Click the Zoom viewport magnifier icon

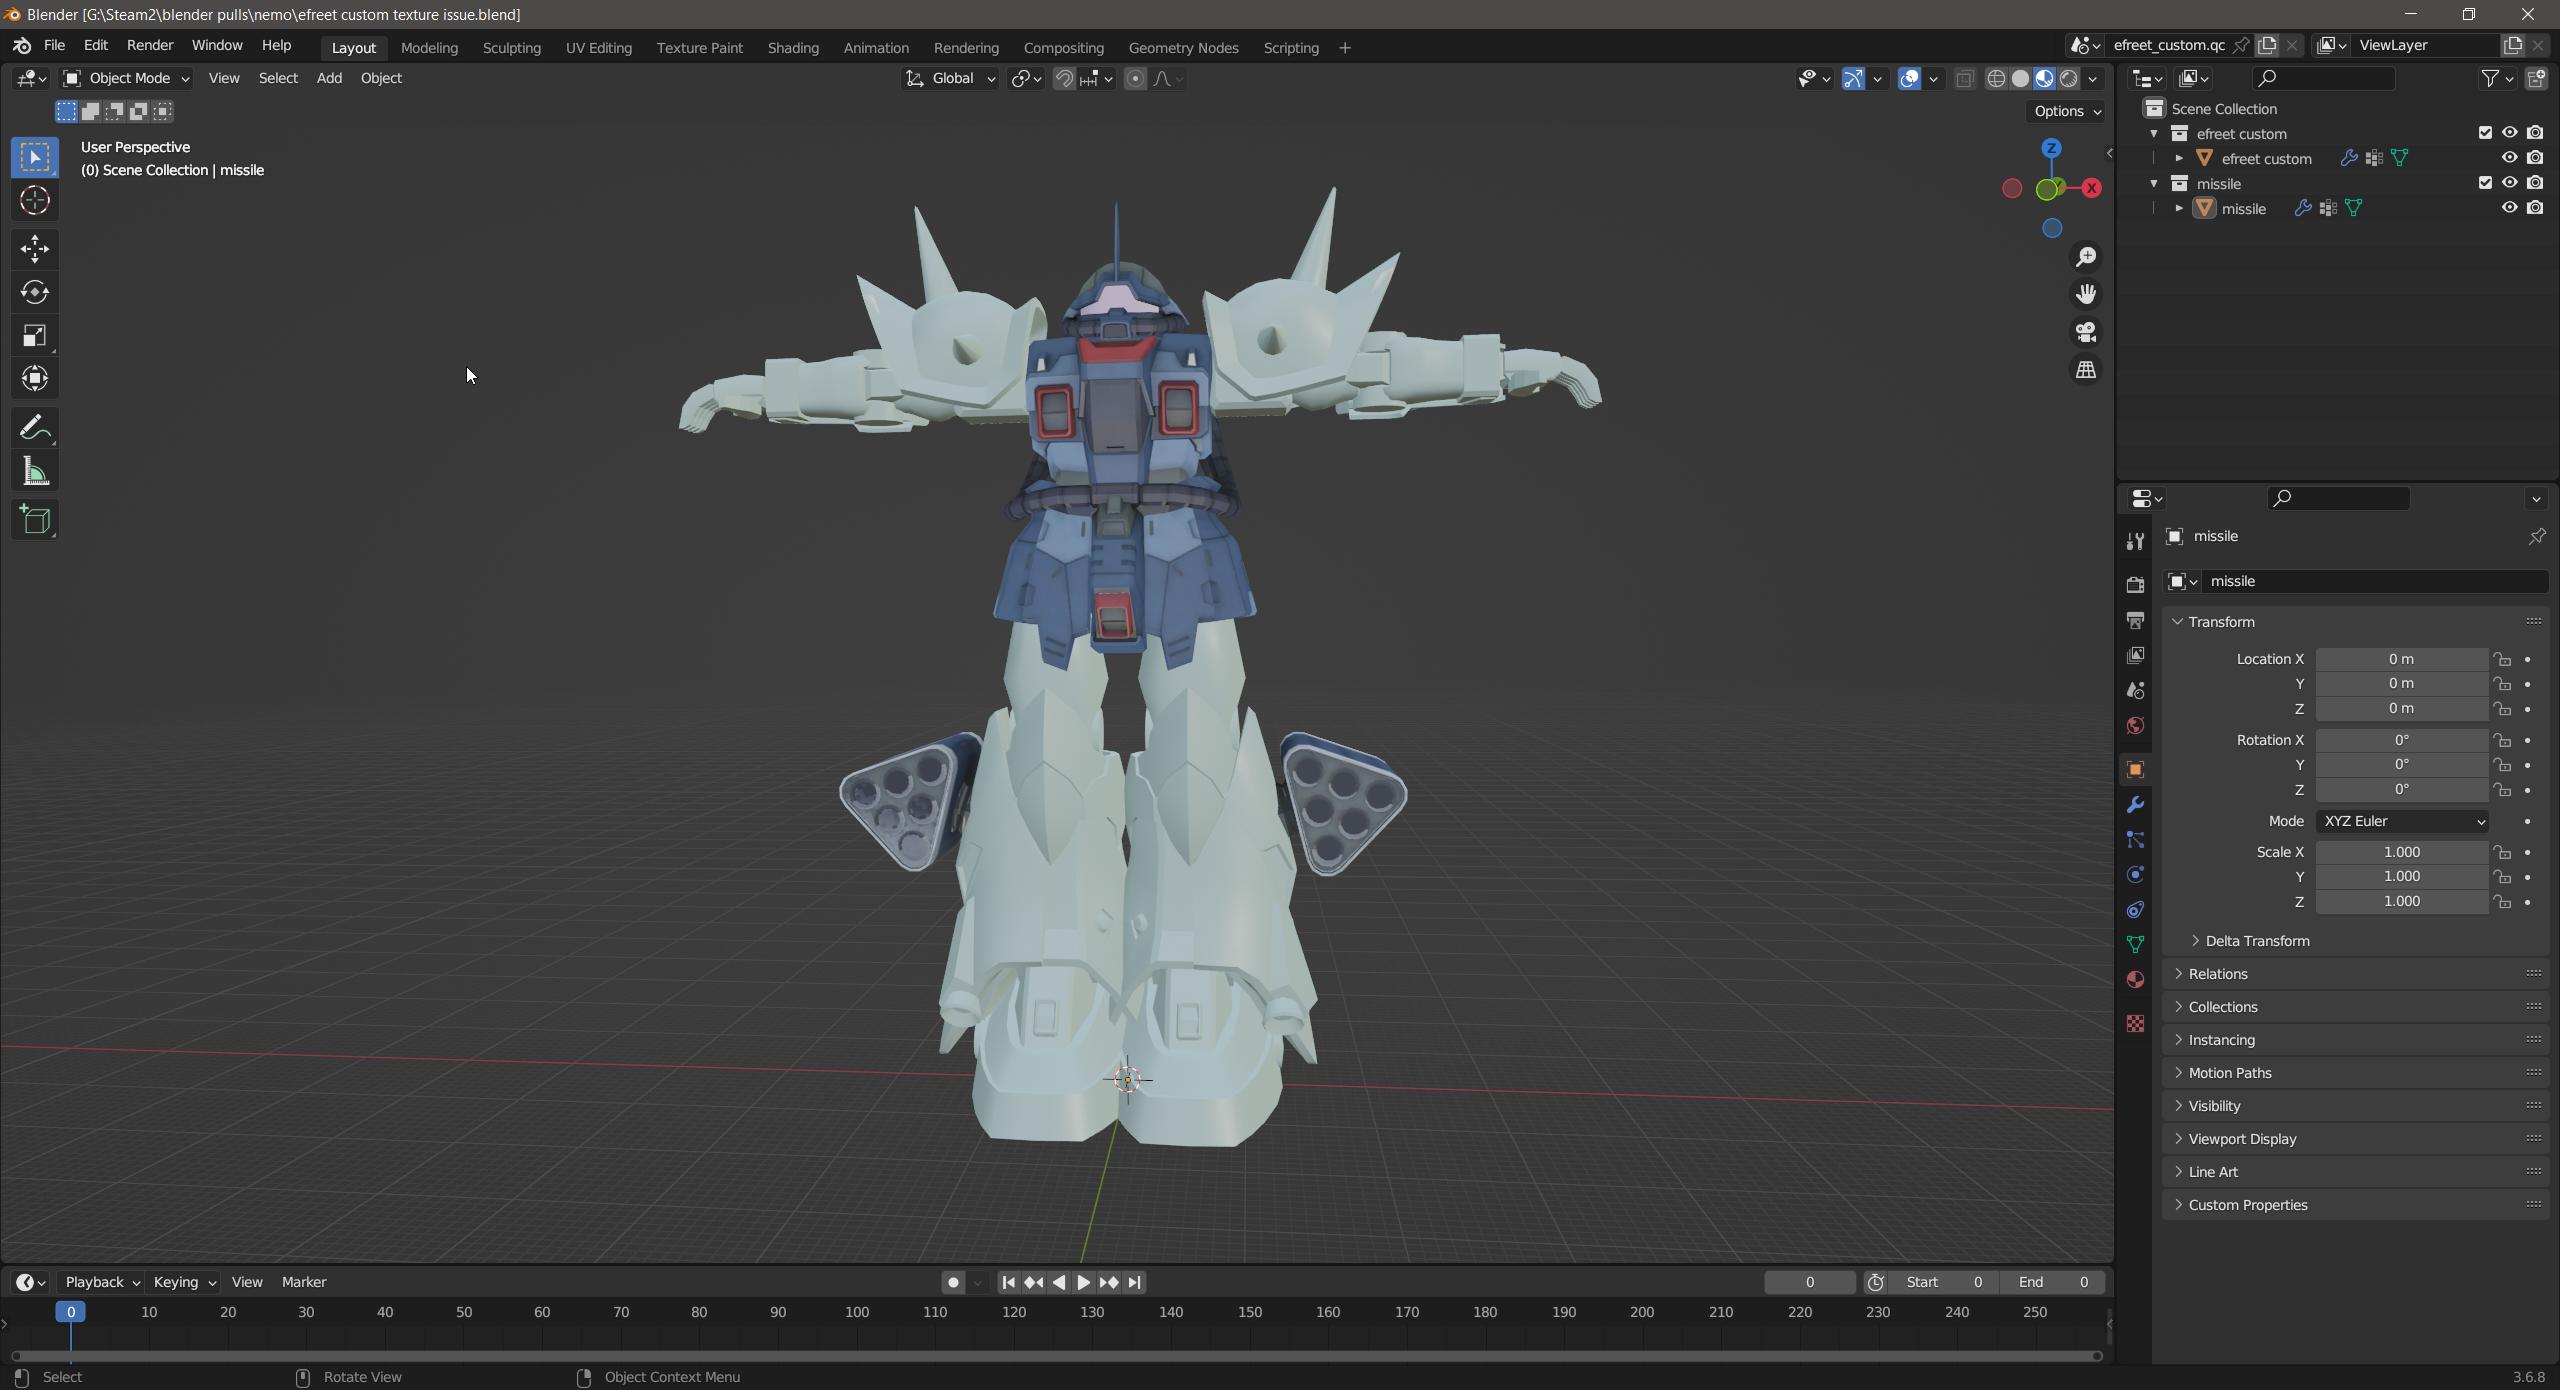coord(2086,257)
